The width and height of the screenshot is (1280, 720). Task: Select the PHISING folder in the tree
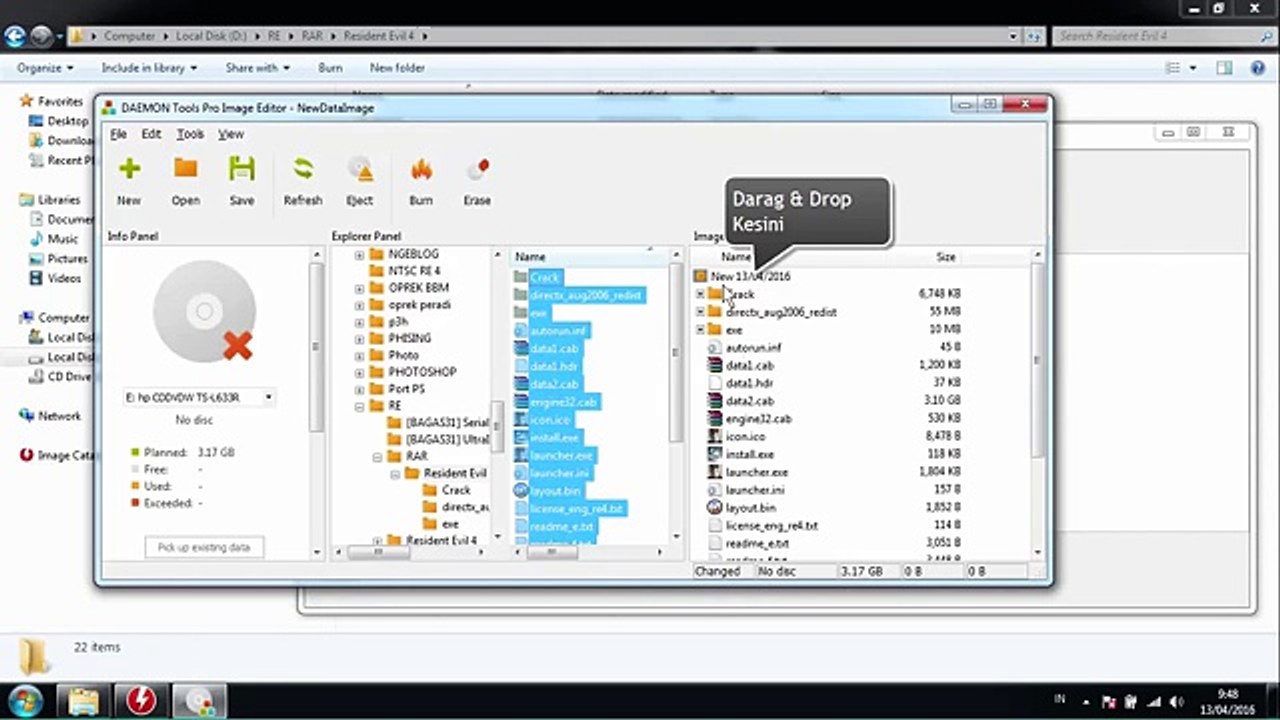pyautogui.click(x=409, y=339)
